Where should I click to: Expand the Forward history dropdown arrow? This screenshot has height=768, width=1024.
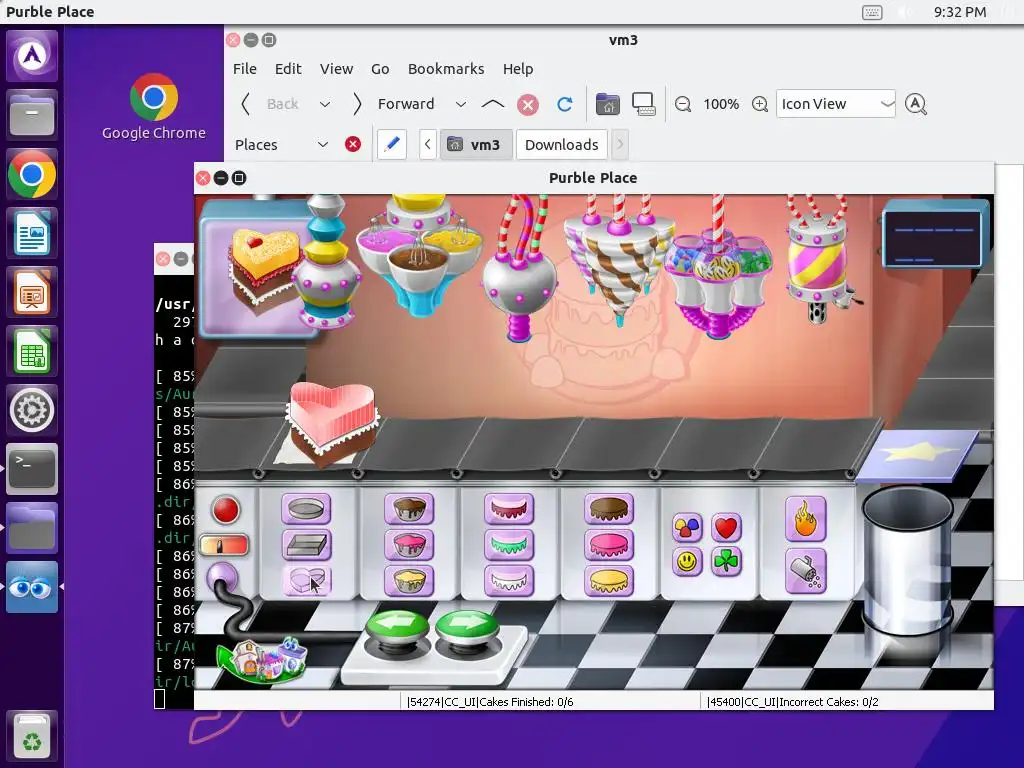(x=460, y=104)
